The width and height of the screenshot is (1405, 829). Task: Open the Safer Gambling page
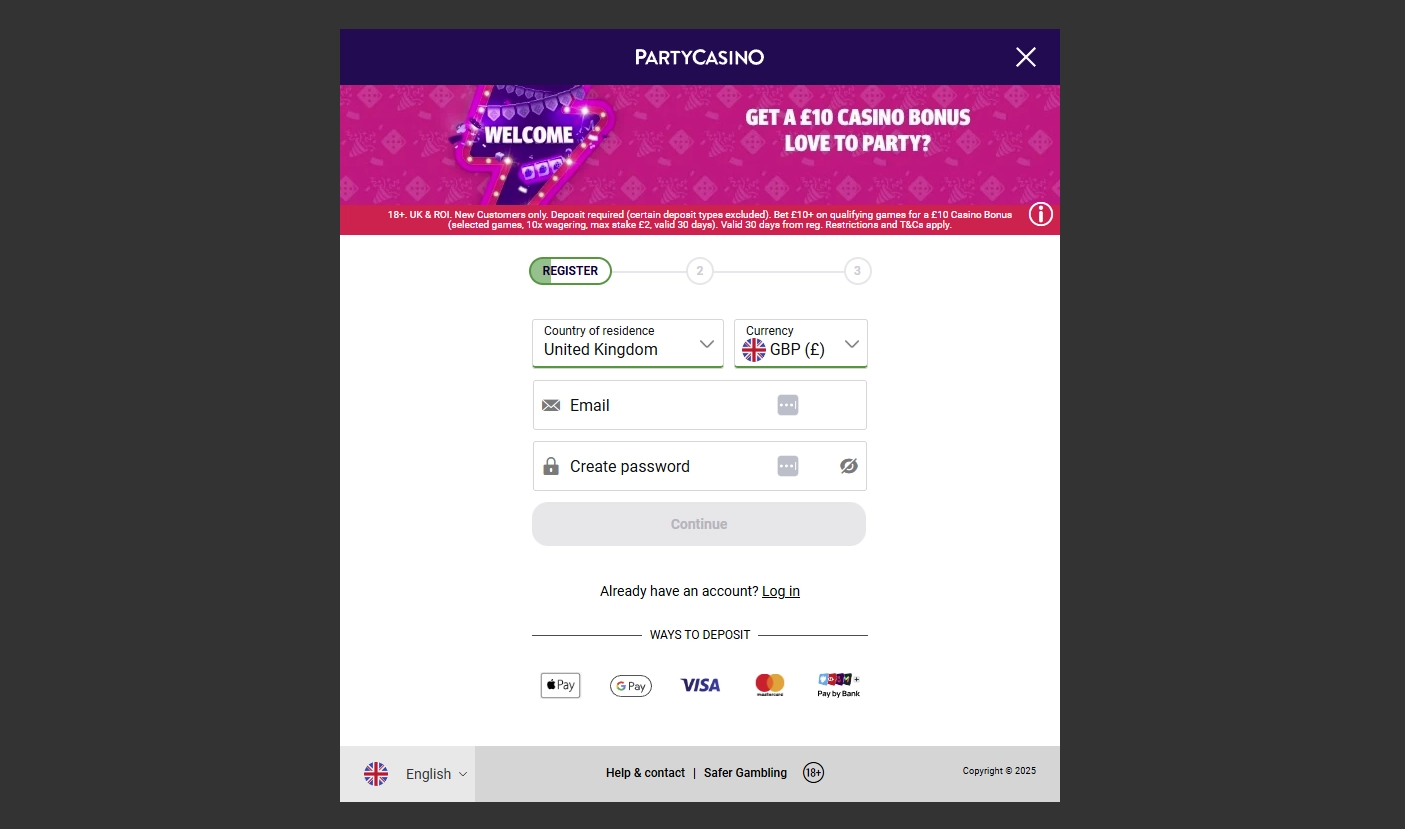(745, 772)
